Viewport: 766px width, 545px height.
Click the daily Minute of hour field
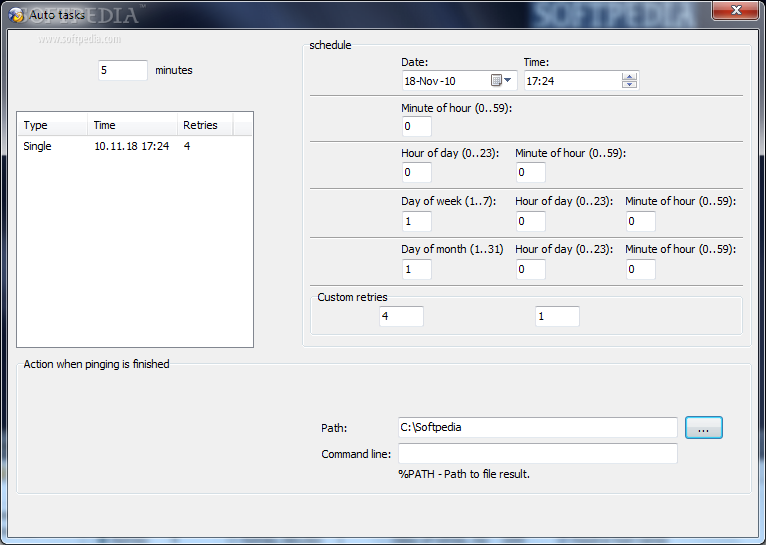(x=531, y=172)
